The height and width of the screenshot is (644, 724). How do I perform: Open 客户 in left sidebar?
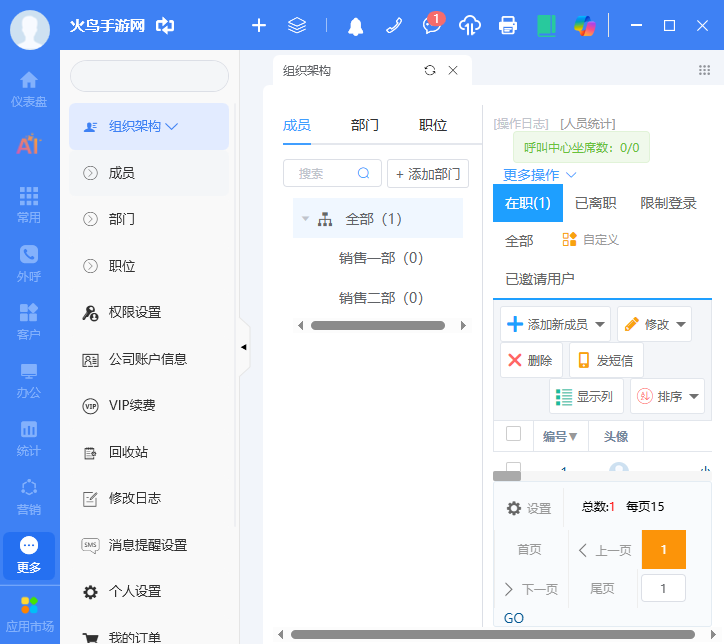click(x=29, y=322)
